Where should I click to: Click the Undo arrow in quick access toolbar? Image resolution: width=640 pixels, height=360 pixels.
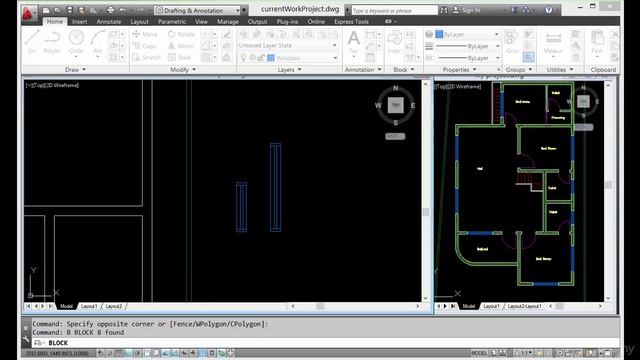[x=123, y=10]
